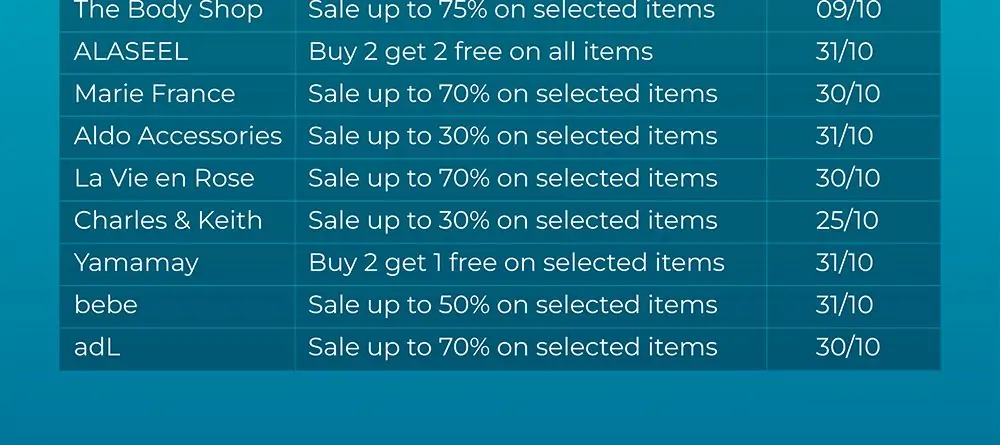
Task: Select Charles & Keith row label
Action: pyautogui.click(x=168, y=220)
